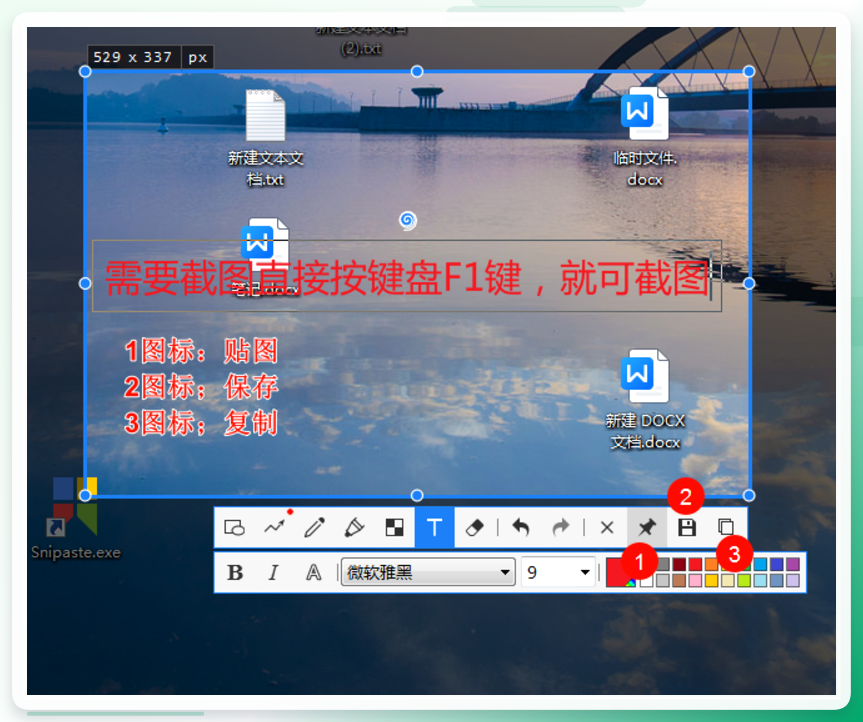
Task: Select the marker highlighter tool
Action: (354, 528)
